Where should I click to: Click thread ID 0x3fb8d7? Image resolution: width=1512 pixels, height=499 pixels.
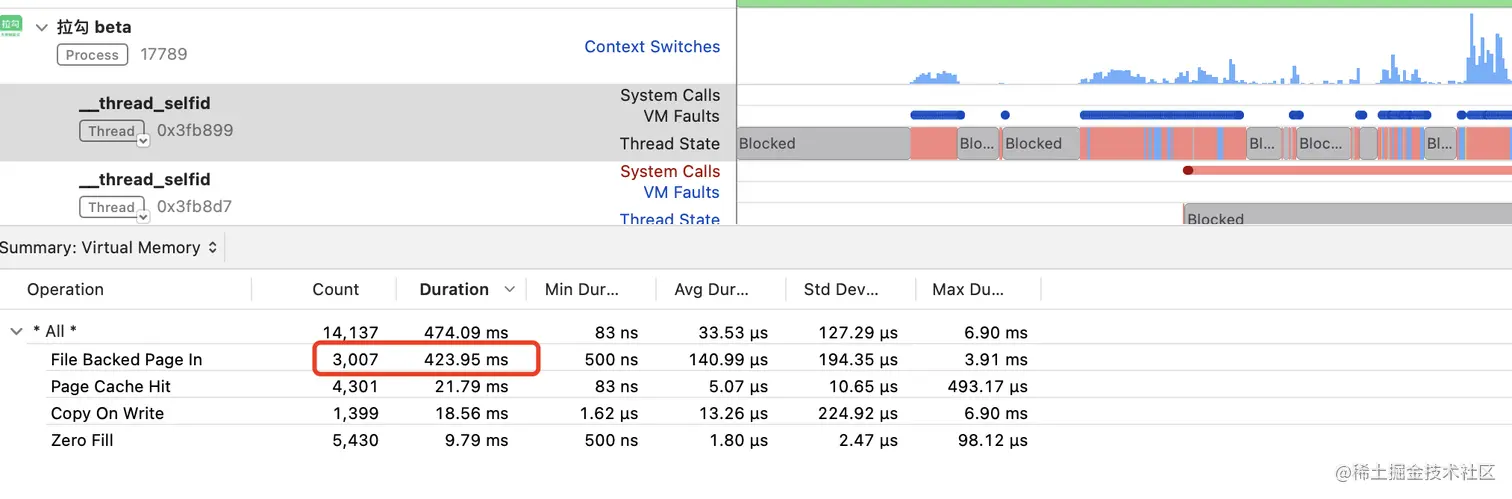195,207
